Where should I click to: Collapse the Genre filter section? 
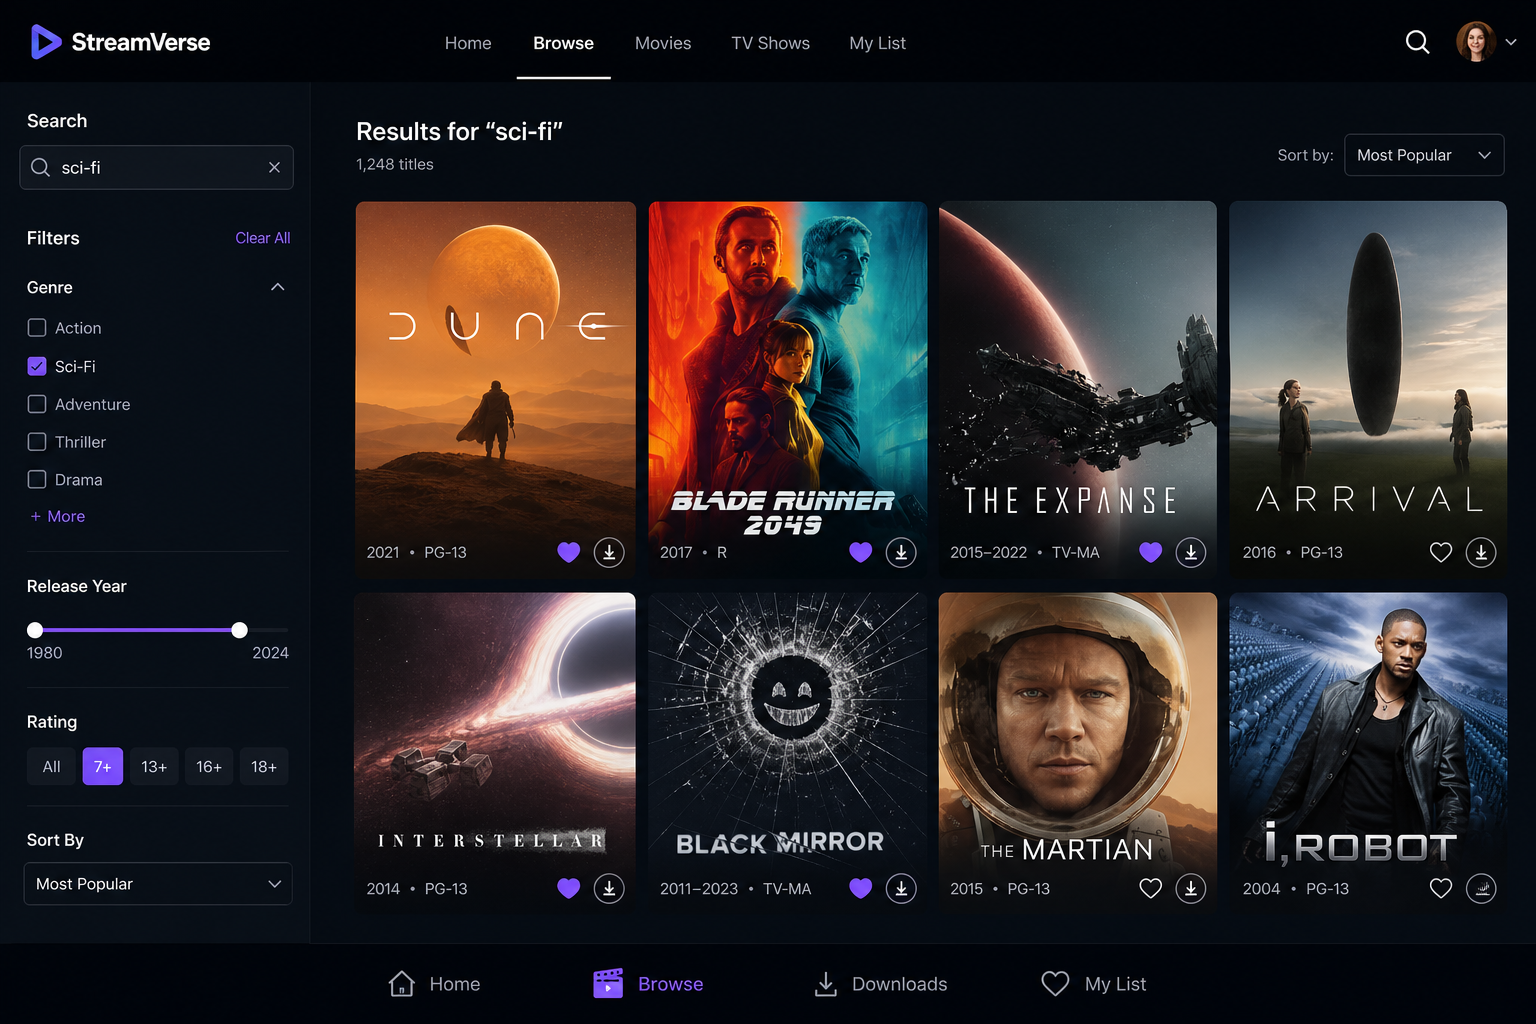[278, 287]
